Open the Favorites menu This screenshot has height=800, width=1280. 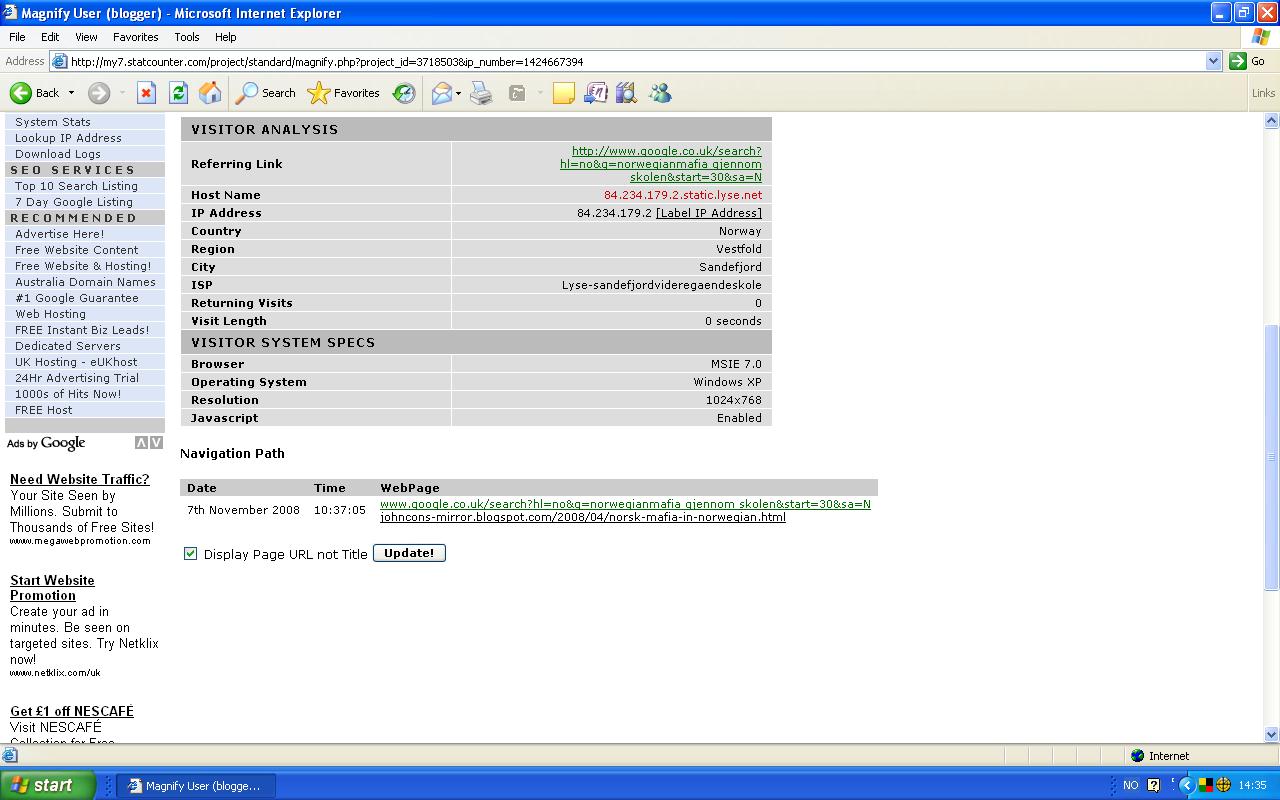click(x=136, y=37)
